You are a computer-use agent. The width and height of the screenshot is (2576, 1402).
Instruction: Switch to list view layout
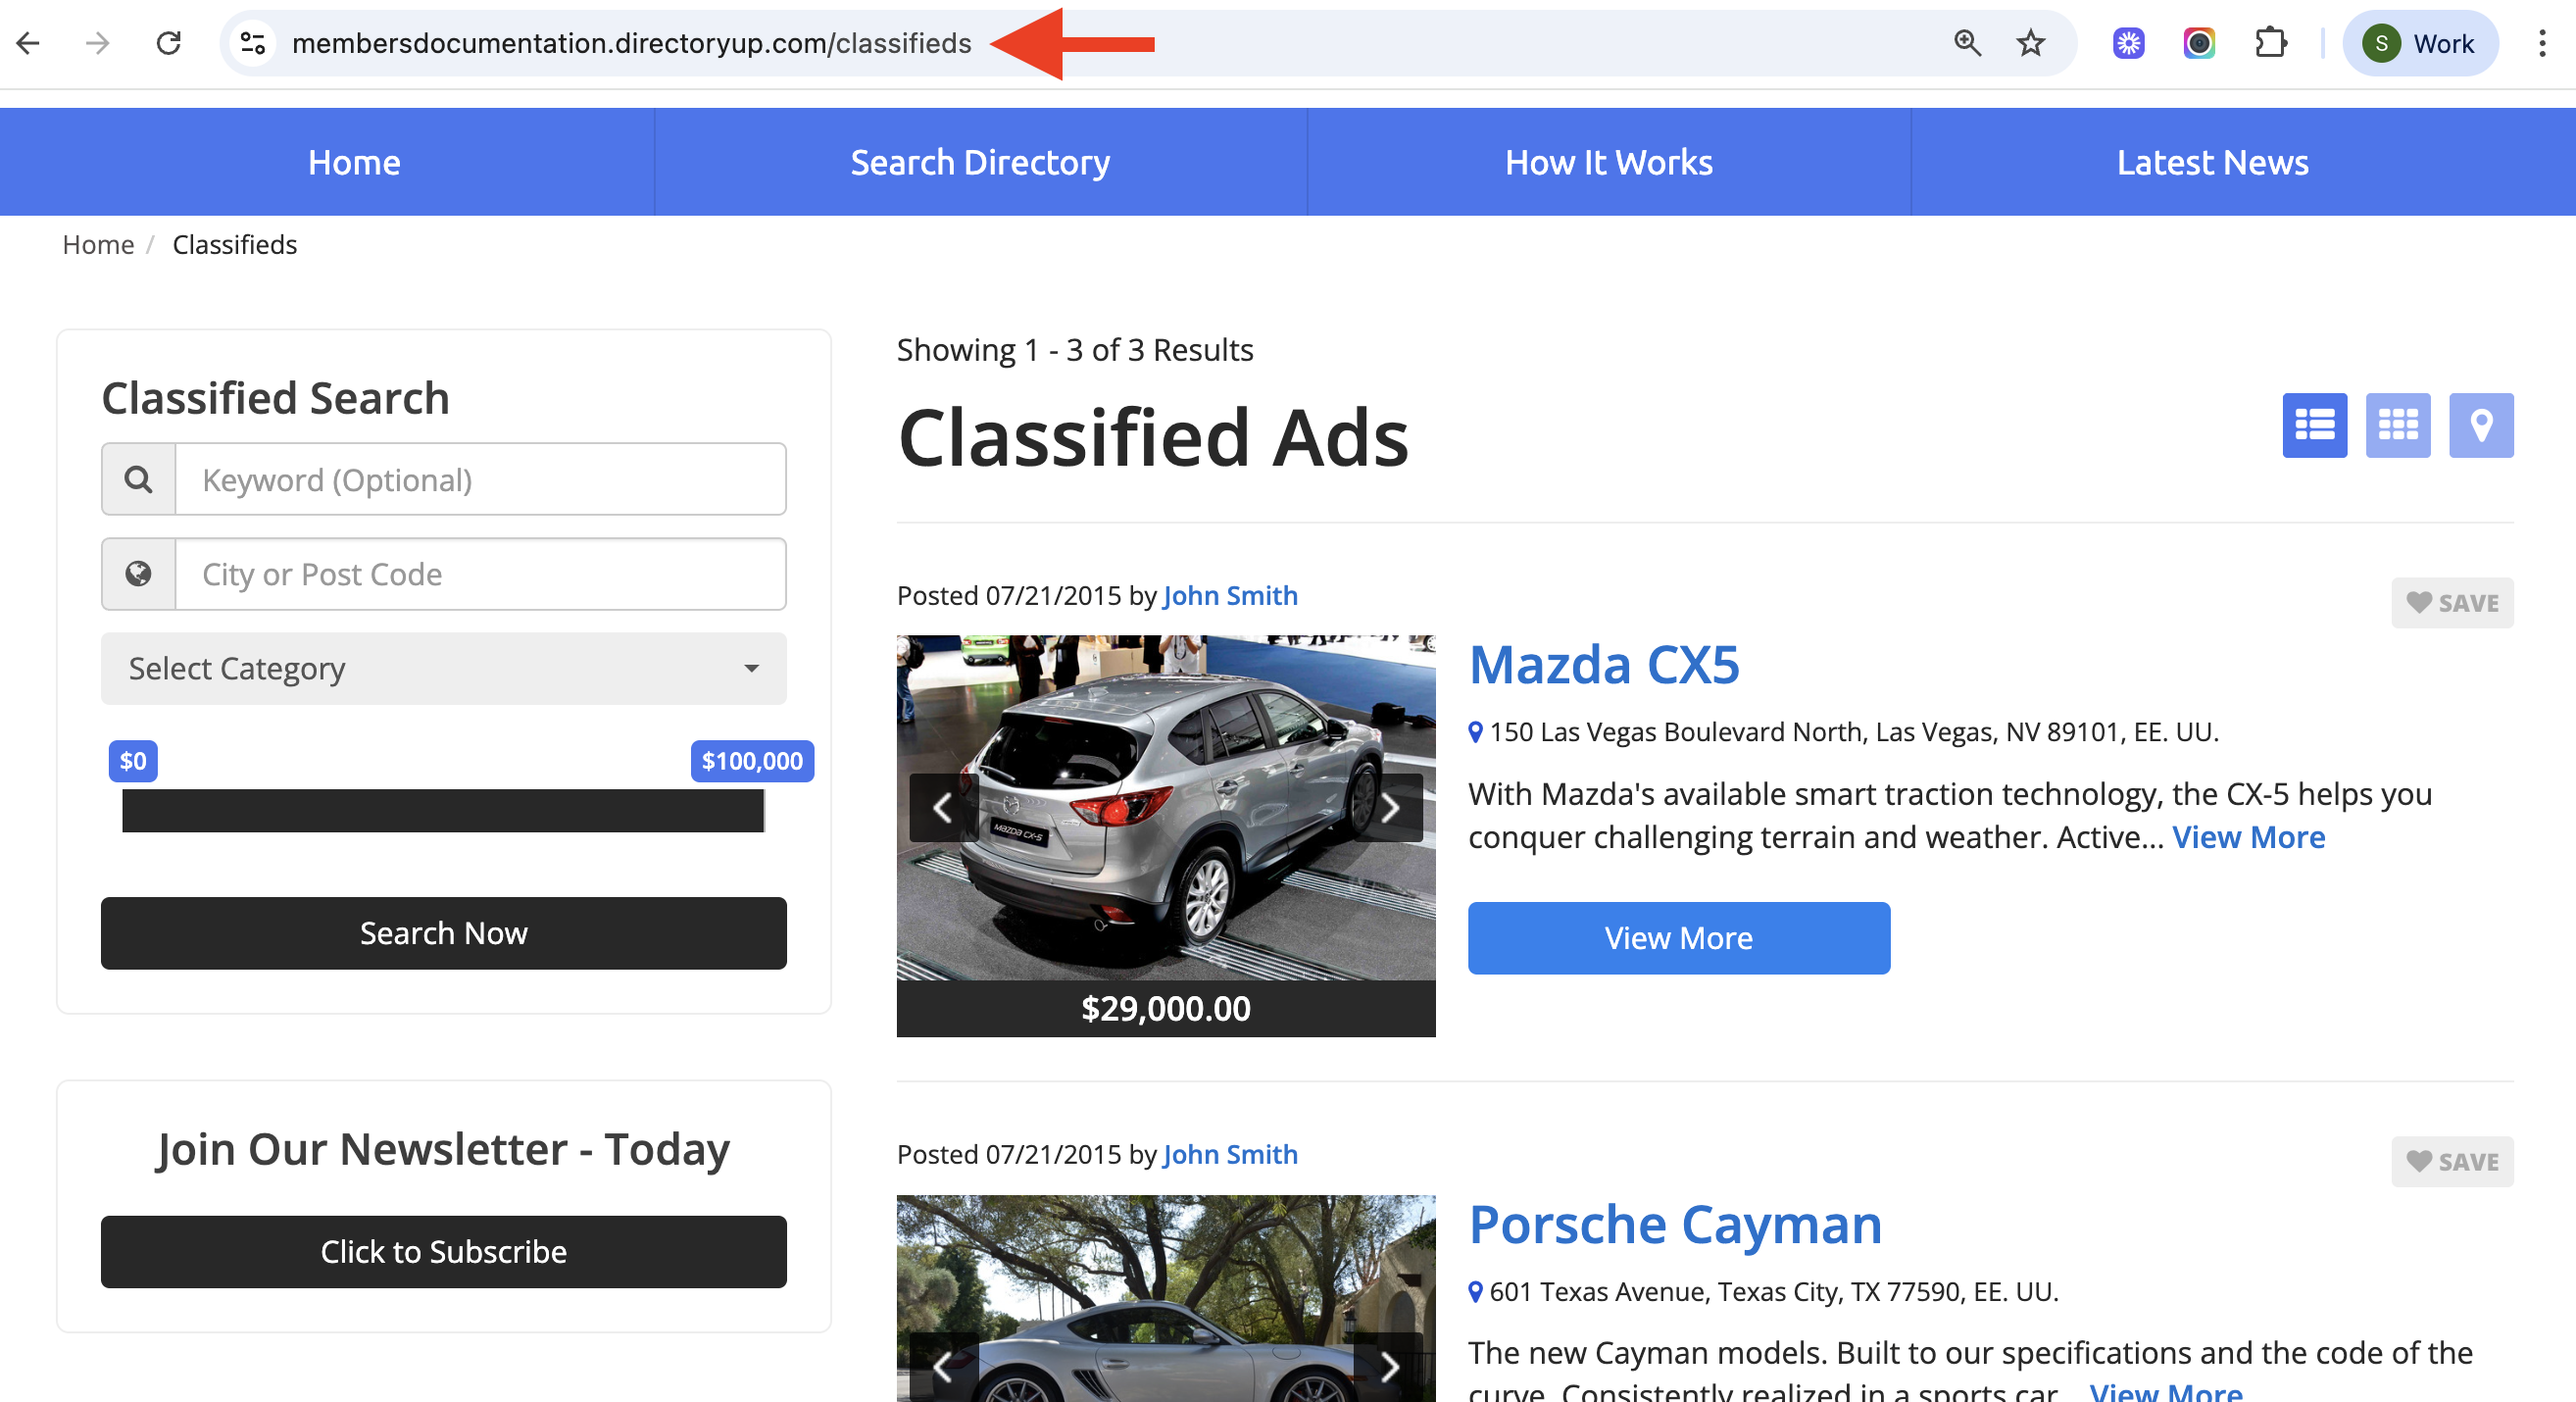point(2314,425)
